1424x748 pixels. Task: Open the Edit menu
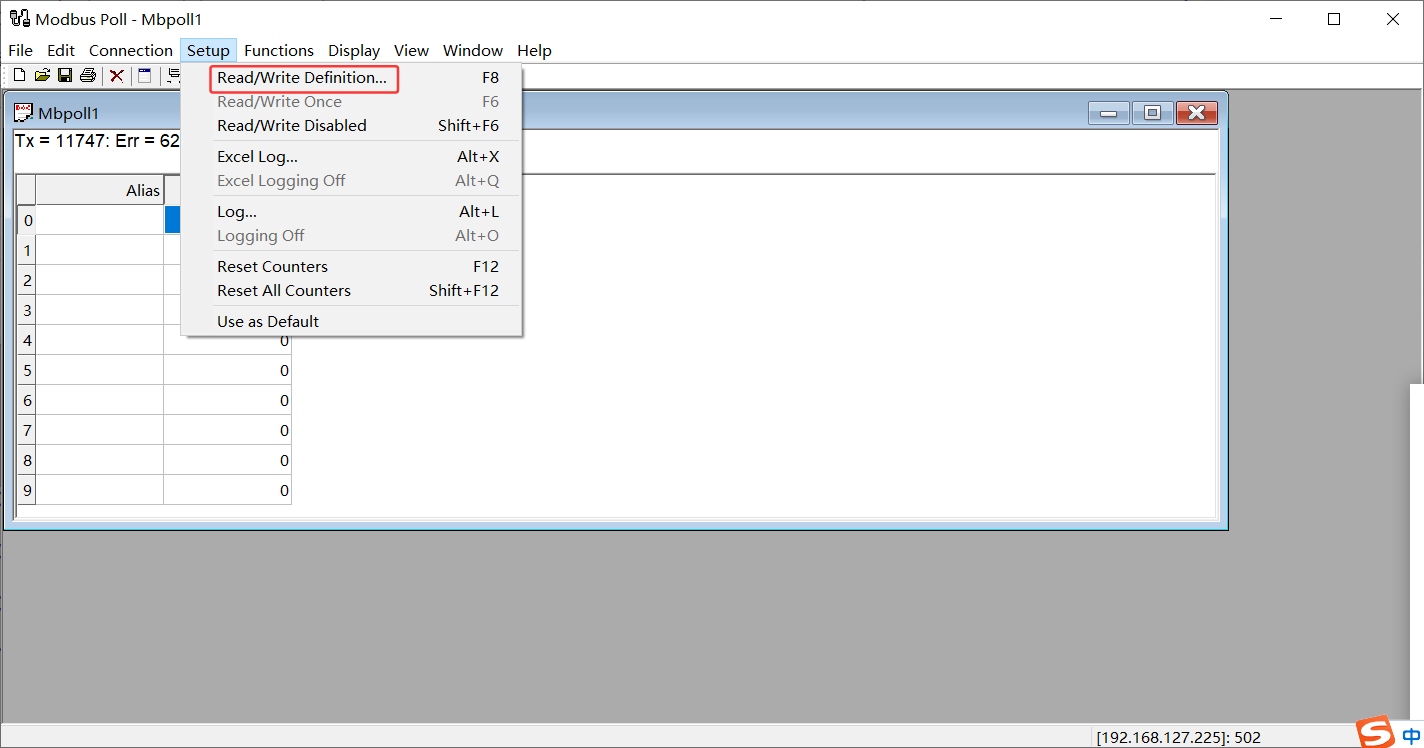61,50
